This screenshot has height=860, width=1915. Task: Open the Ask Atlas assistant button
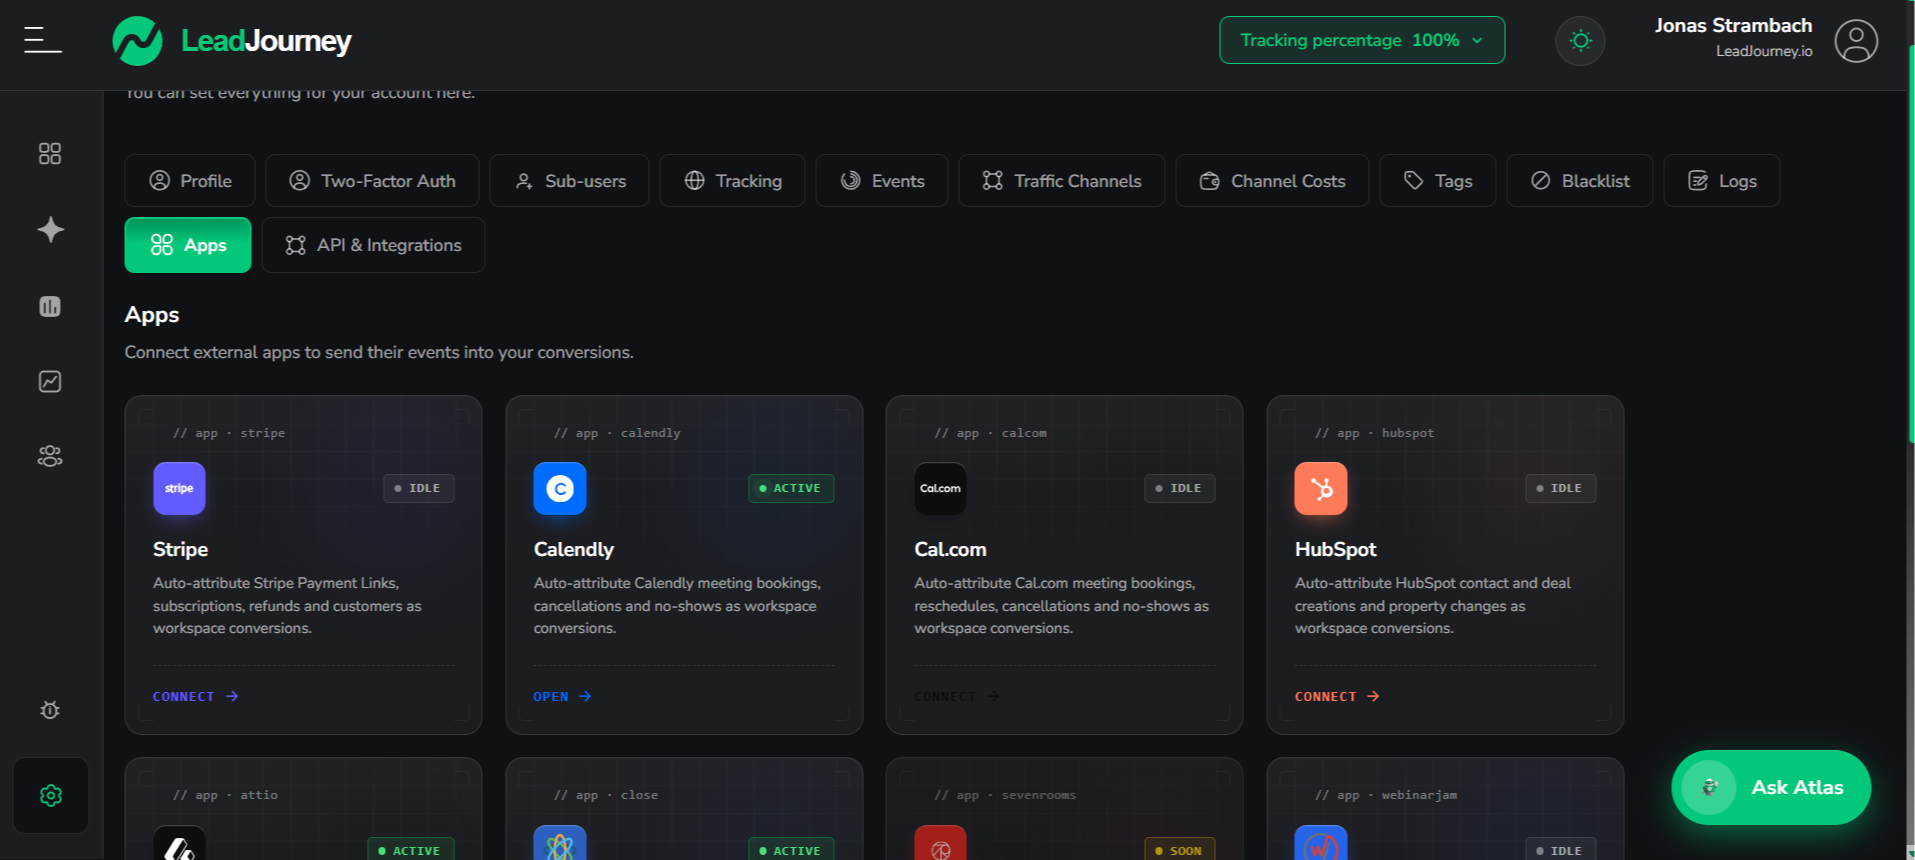coord(1771,787)
